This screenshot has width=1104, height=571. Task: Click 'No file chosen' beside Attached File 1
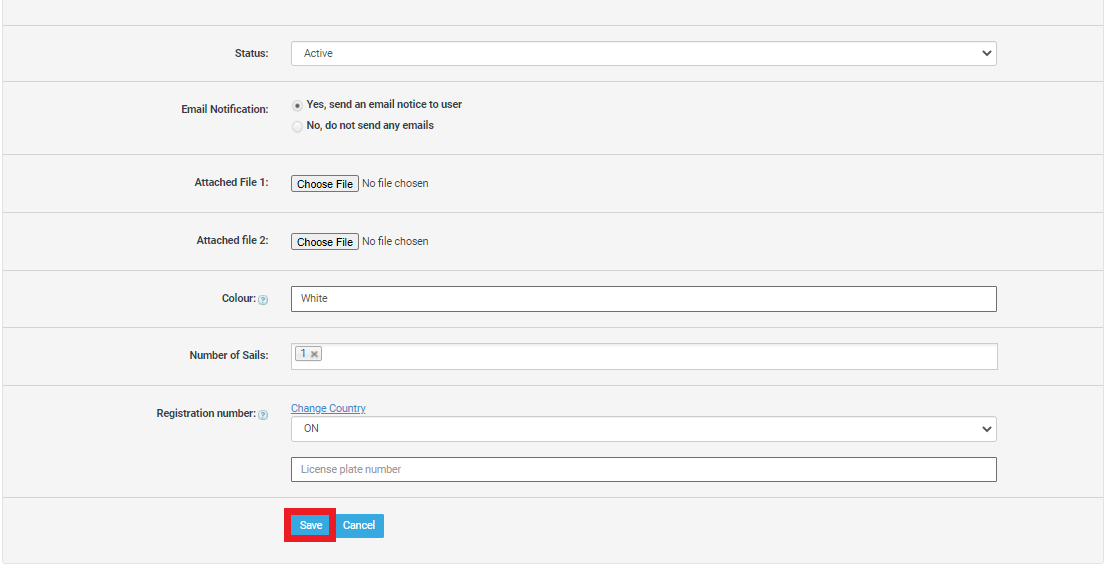(395, 184)
